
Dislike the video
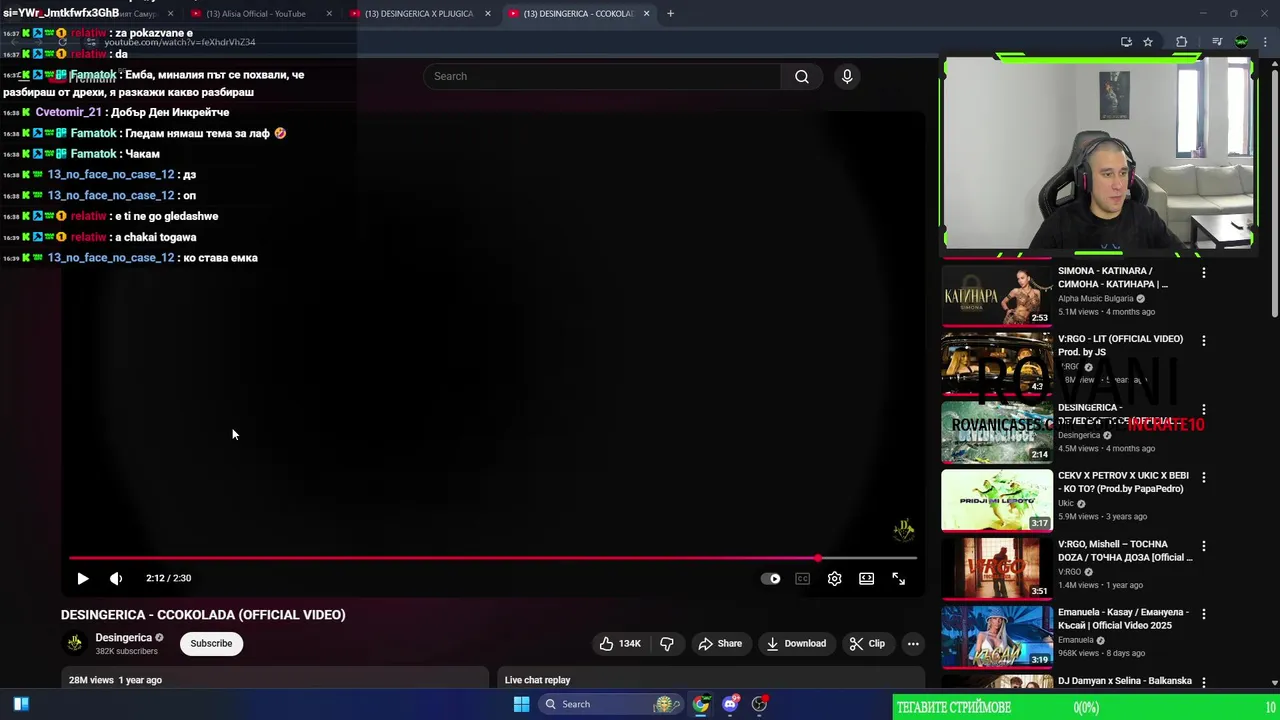coord(667,643)
